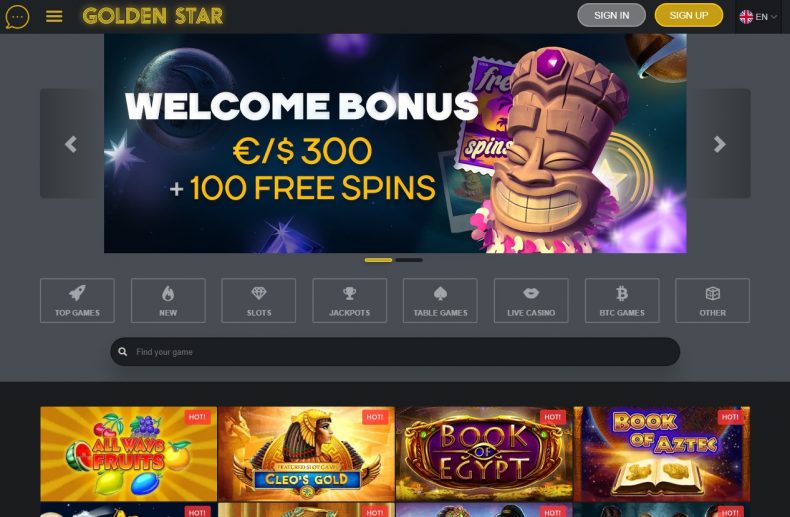Select Table Games spade category
The image size is (790, 517).
click(440, 300)
